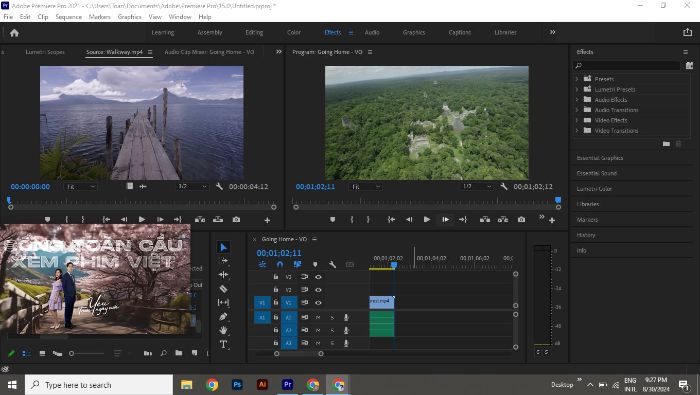
Task: Switch Project panel to list view
Action: 26,353
